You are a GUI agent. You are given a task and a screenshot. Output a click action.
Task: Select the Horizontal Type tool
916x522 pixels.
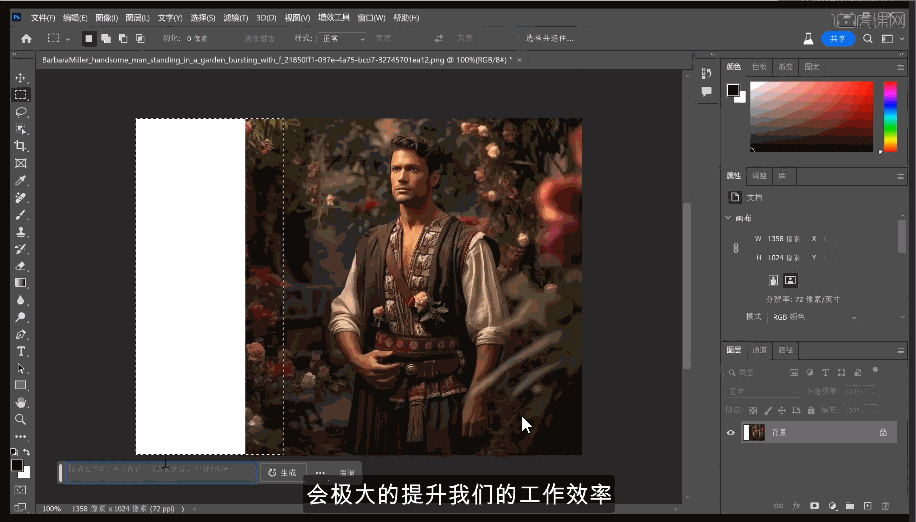pos(20,352)
